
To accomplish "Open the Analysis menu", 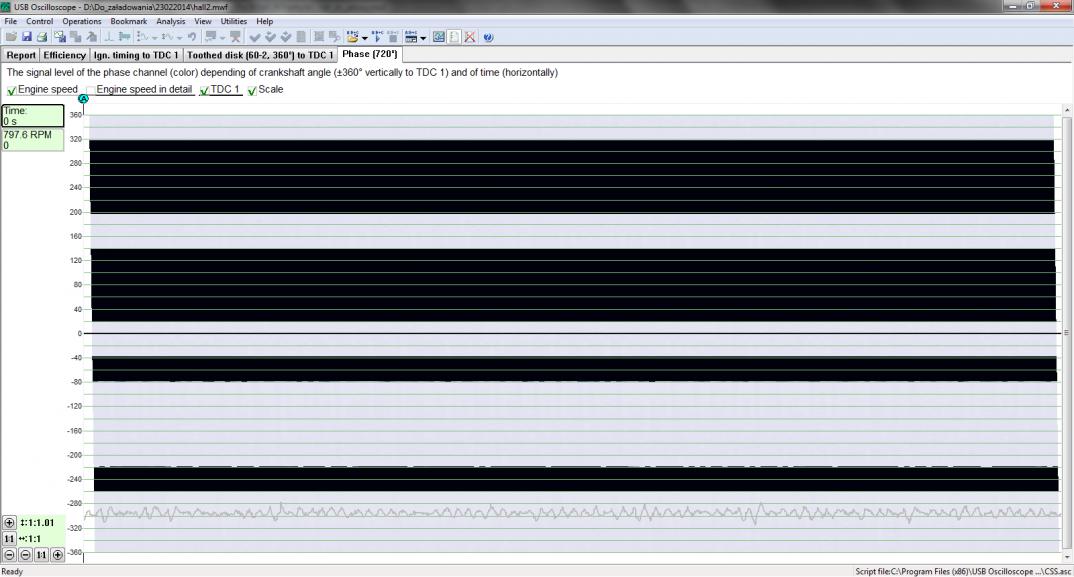I will (x=171, y=21).
